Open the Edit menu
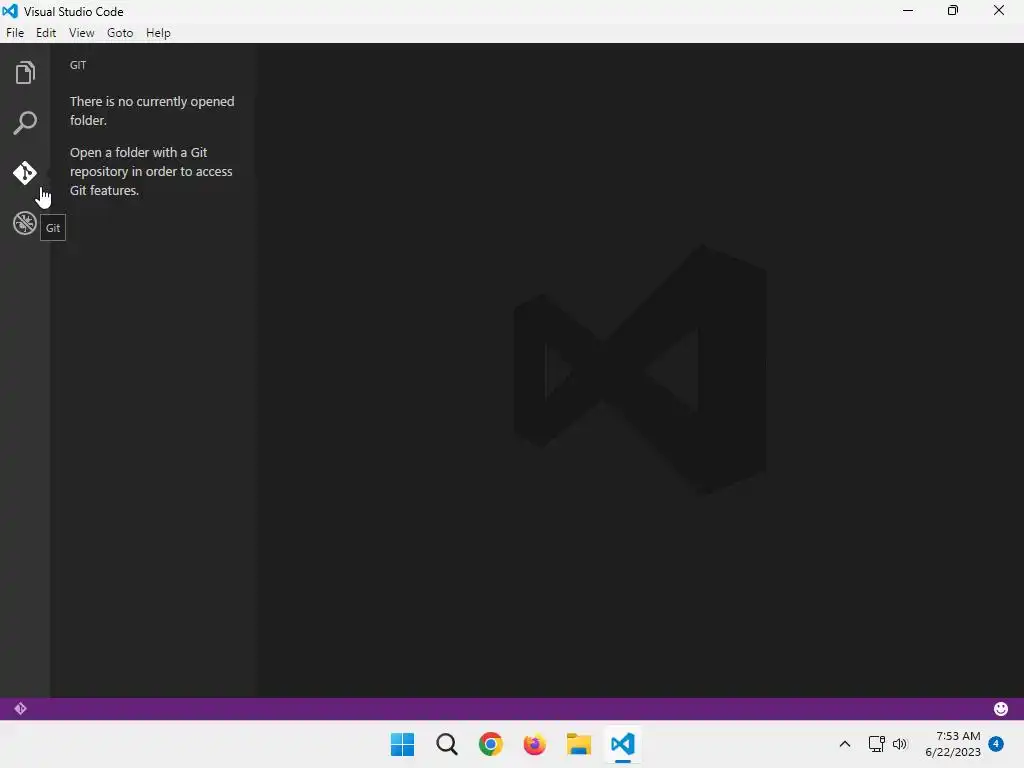 click(x=46, y=33)
